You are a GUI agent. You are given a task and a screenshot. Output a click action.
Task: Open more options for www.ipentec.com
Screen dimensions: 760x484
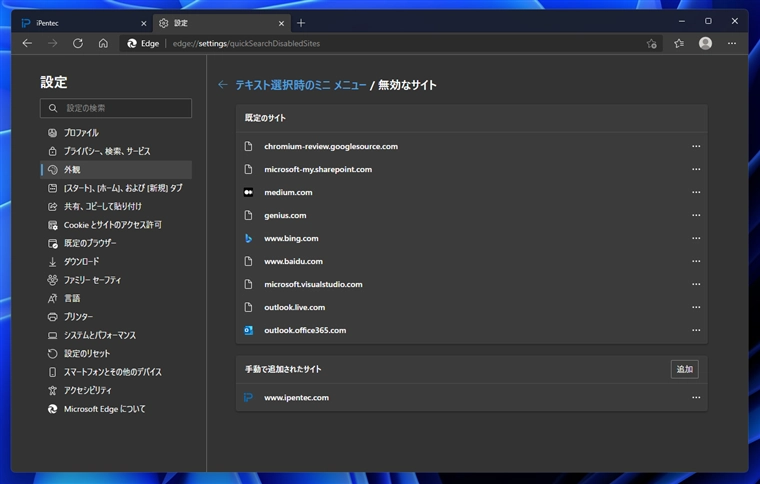[x=696, y=397]
